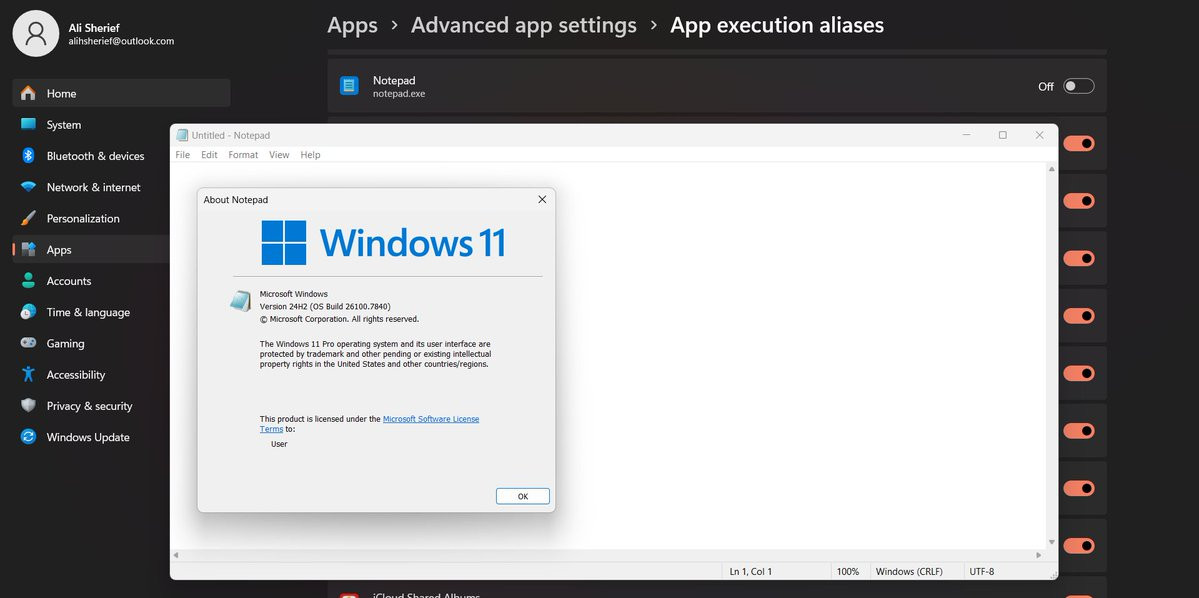Minimize the Untitled - Notepad window
Image resolution: width=1199 pixels, height=598 pixels.
(967, 135)
